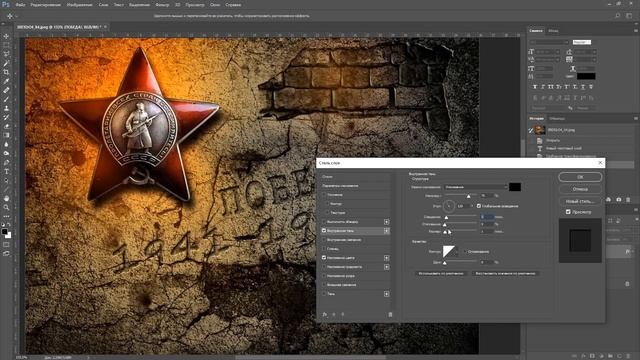Click the text color swatch in Character panel
The height and width of the screenshot is (360, 640).
(586, 76)
